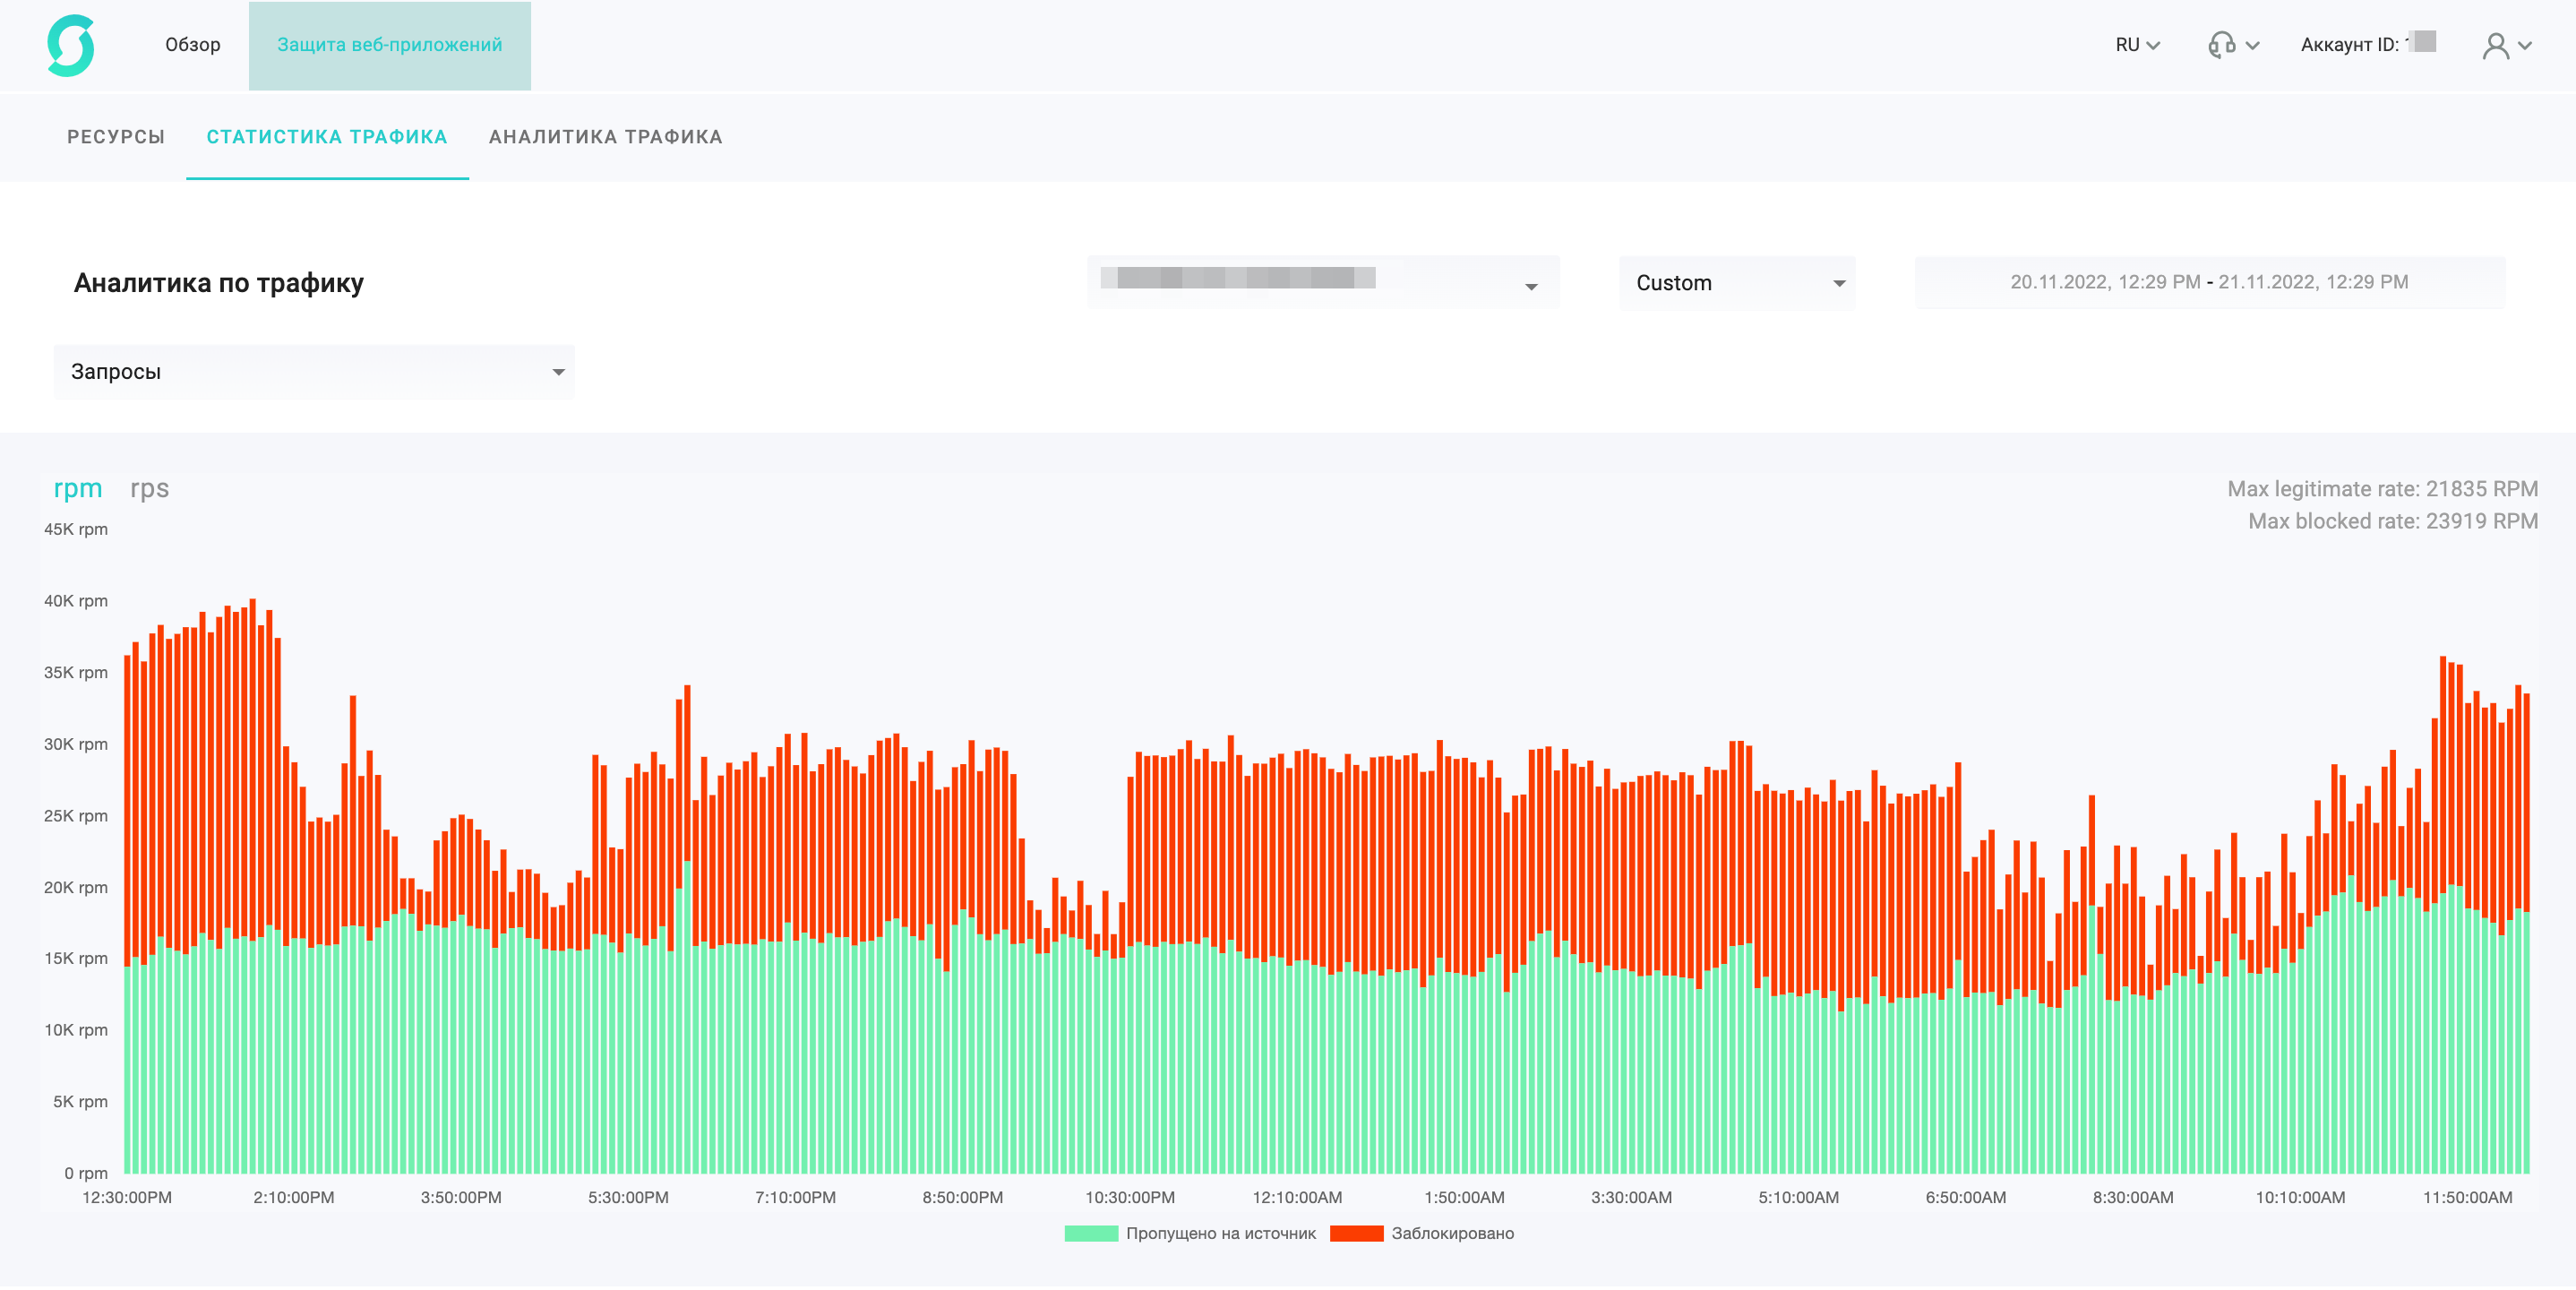The width and height of the screenshot is (2576, 1290).
Task: Toggle the Заблокировано legend series
Action: [1451, 1233]
